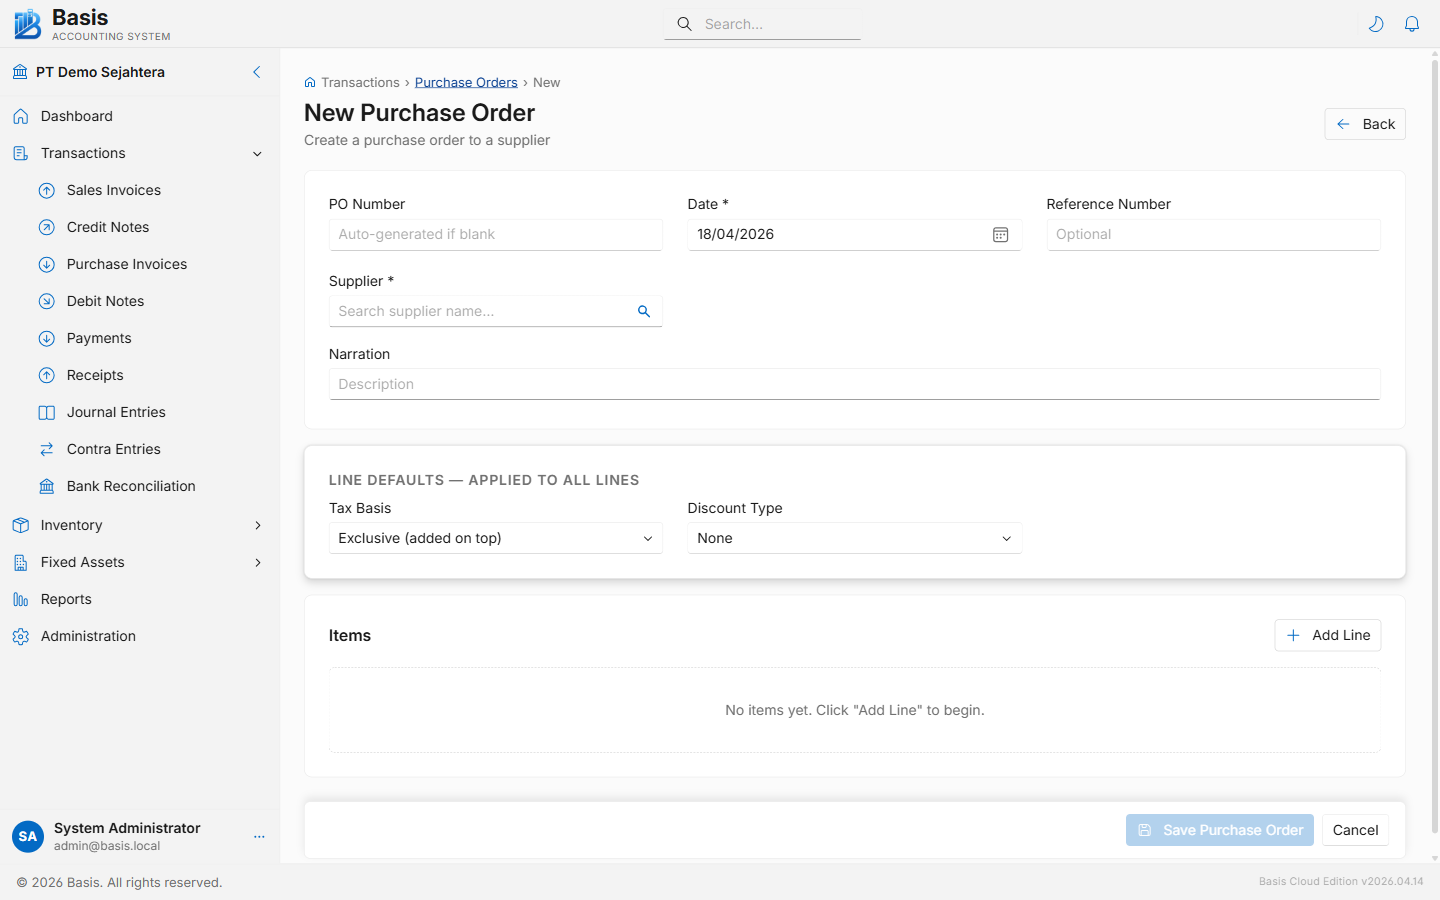Open the Tax Basis dropdown
The image size is (1440, 900).
coord(495,538)
